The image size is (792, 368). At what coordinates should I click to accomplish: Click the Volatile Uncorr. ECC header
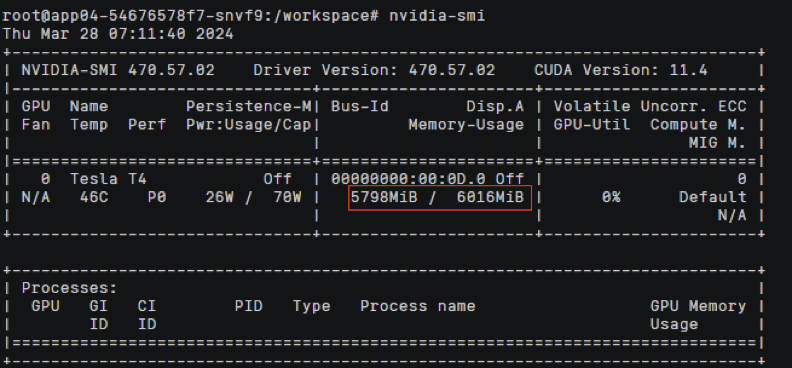650,106
